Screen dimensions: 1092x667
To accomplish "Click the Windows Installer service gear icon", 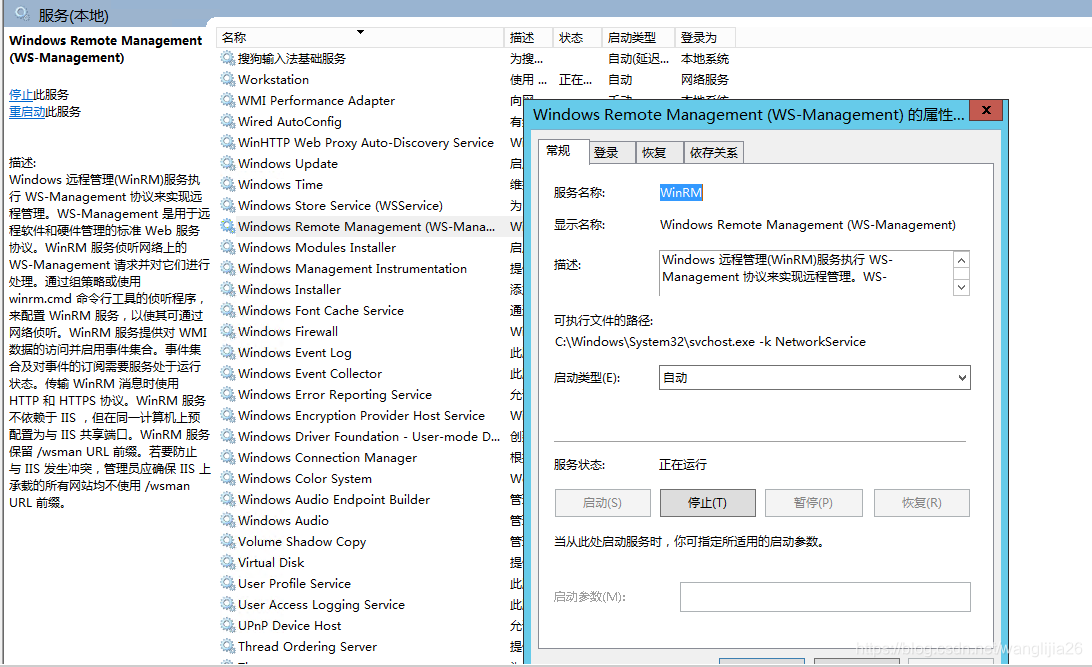I will [x=228, y=289].
